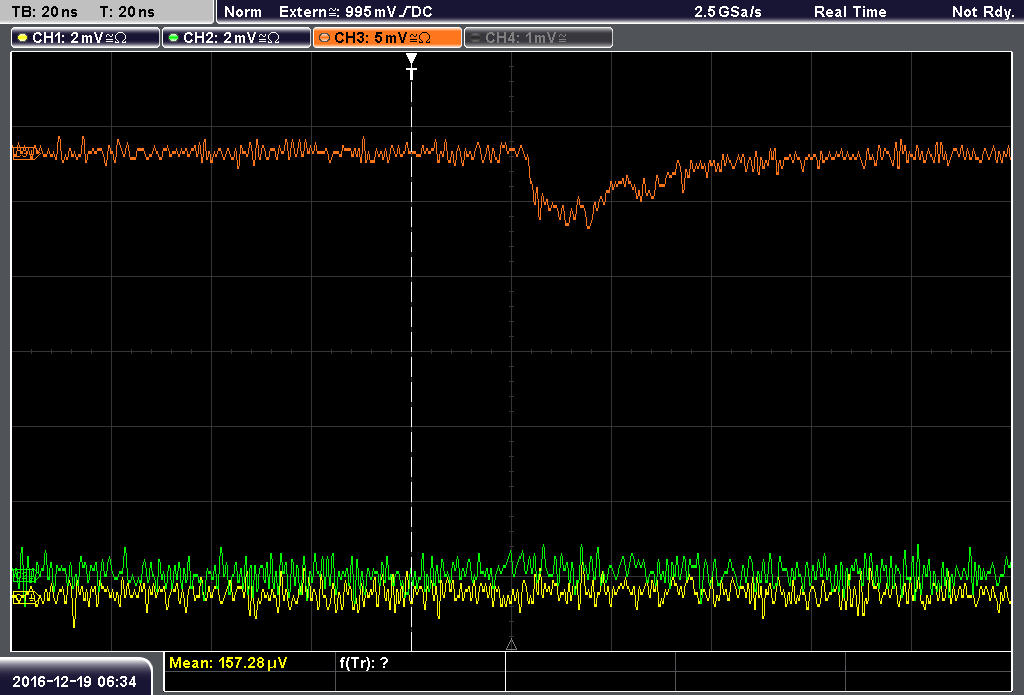This screenshot has width=1024, height=695.
Task: Click the Norm trigger mode label
Action: point(242,12)
